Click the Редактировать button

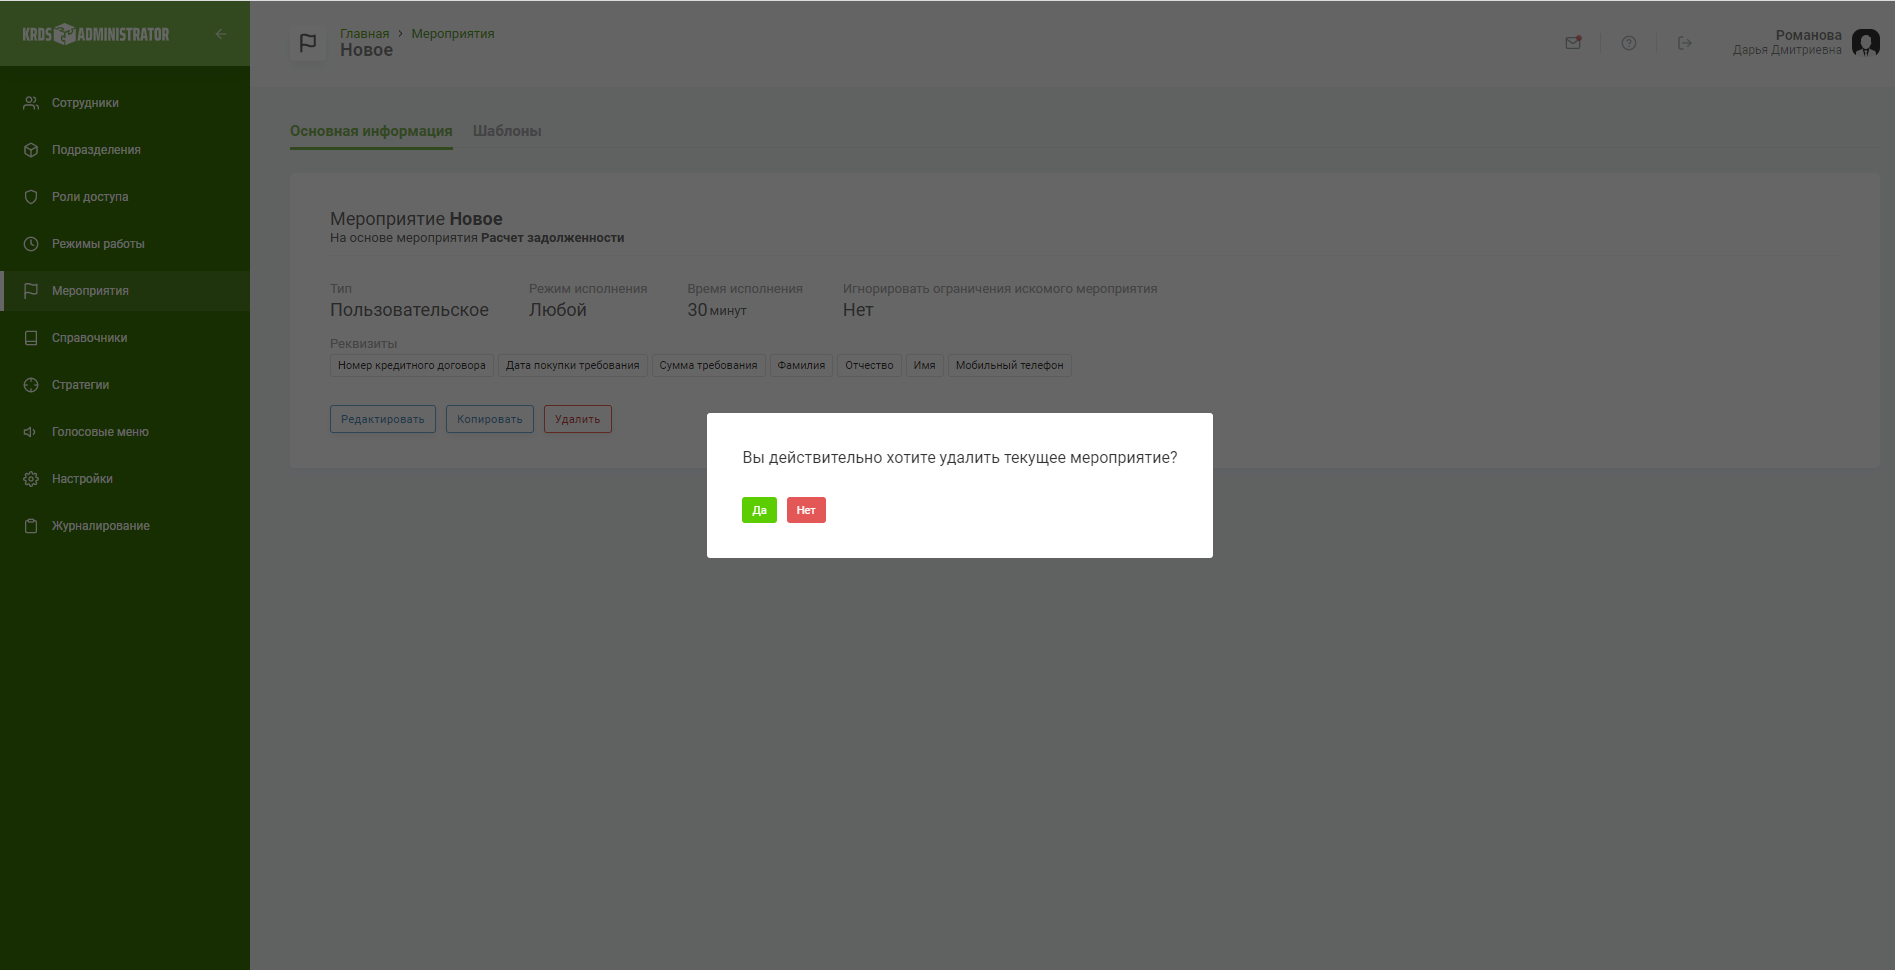point(383,419)
